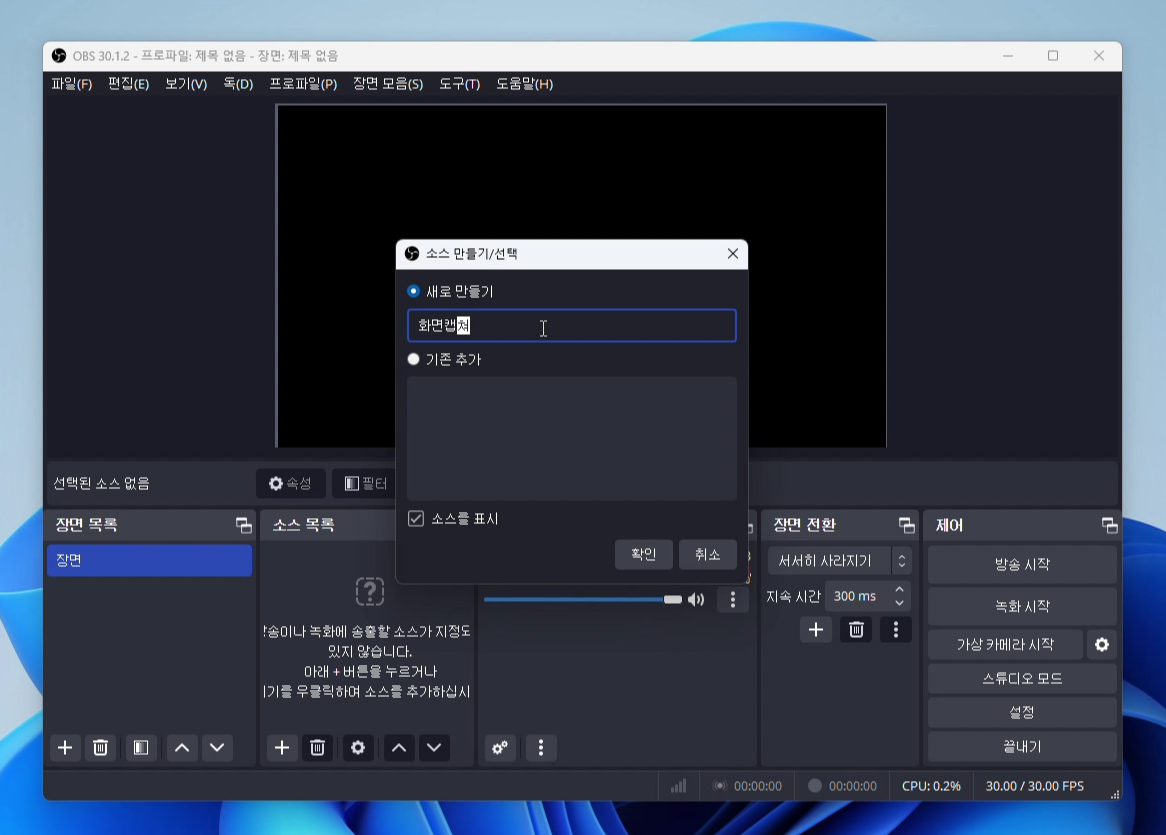Undock the 장면 목록 panel
The height and width of the screenshot is (835, 1166).
tap(244, 525)
